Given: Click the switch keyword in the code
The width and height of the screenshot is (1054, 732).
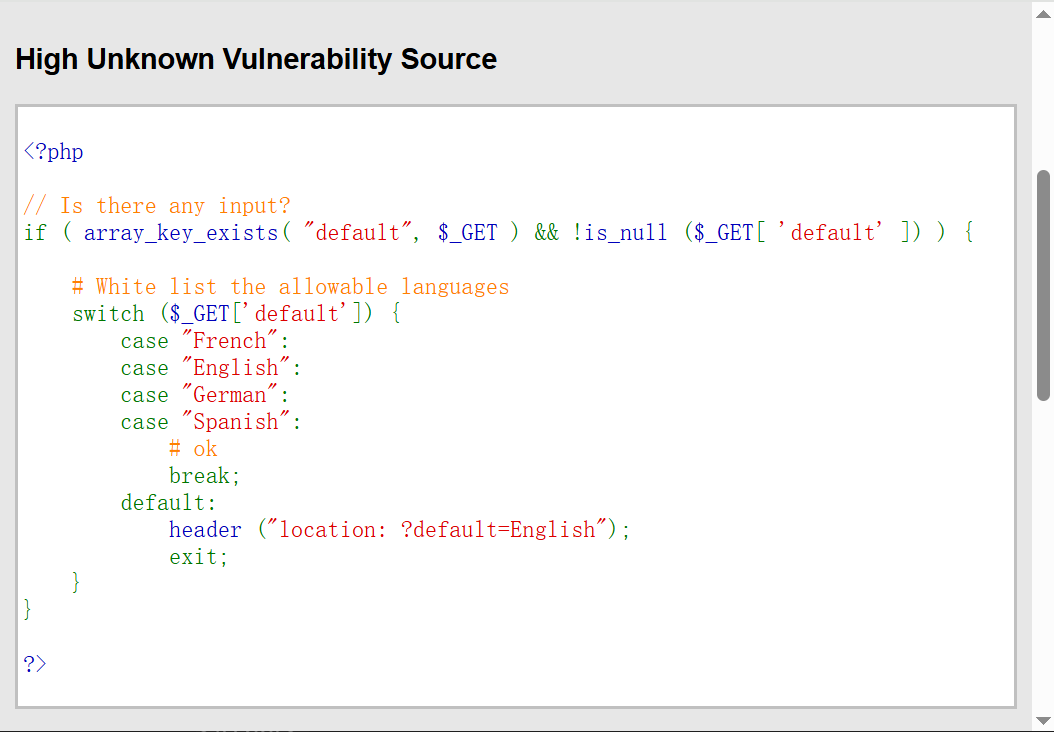Looking at the screenshot, I should pyautogui.click(x=108, y=314).
